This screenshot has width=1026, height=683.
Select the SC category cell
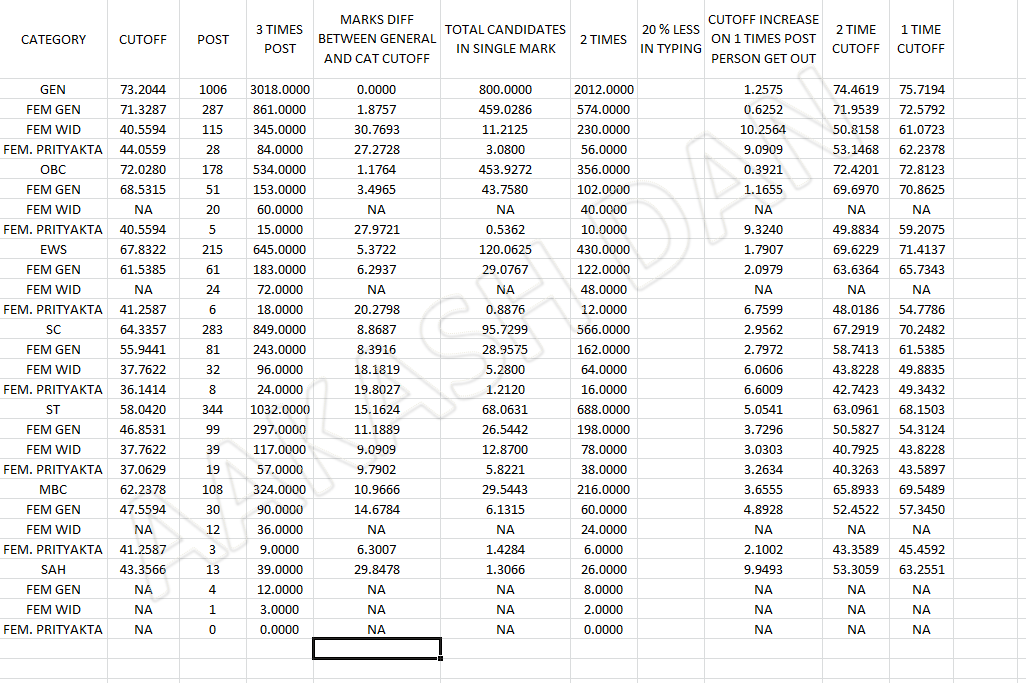pyautogui.click(x=53, y=330)
